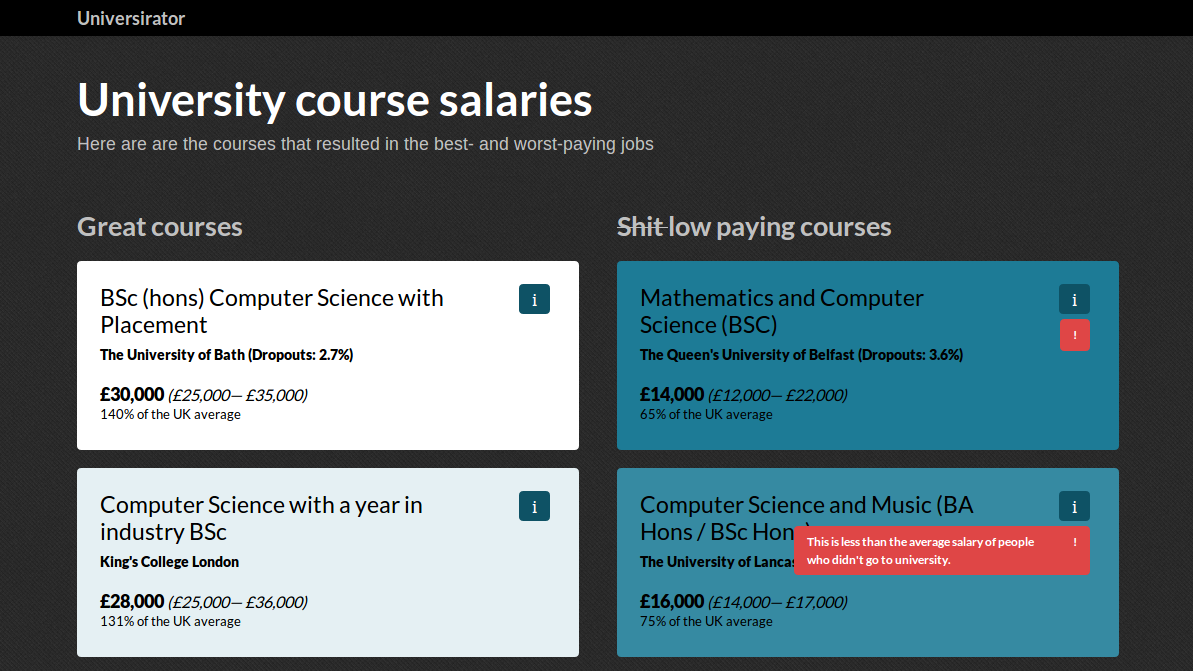Click red warning icon on Belfast course card

[x=1074, y=335]
